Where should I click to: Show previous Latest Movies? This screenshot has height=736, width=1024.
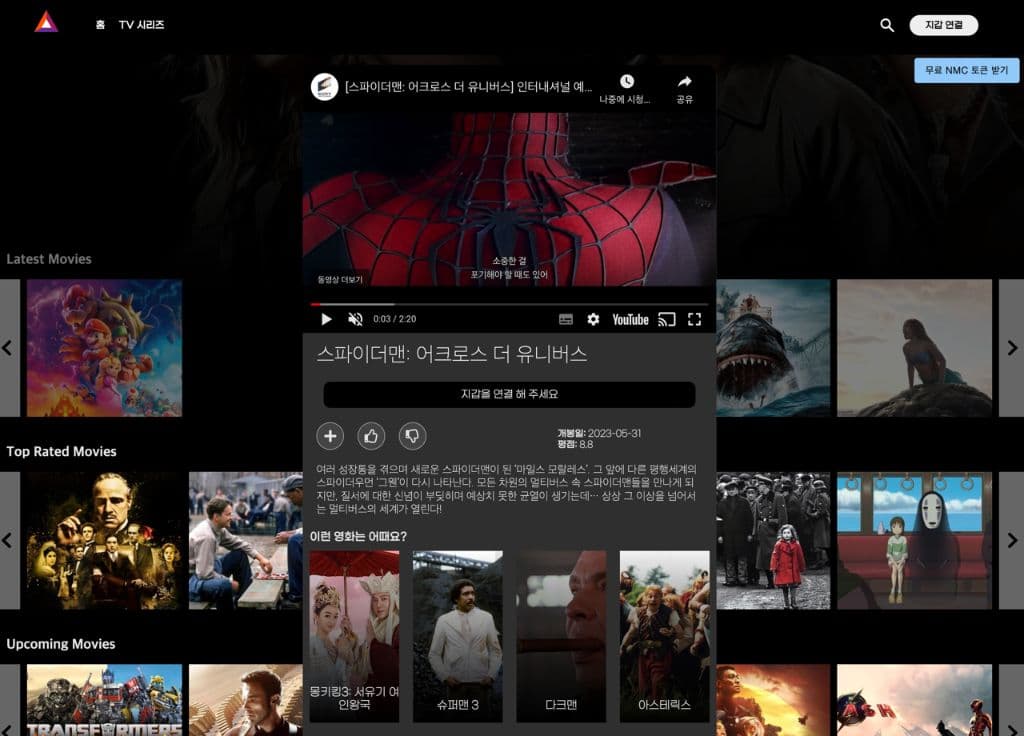pos(9,348)
